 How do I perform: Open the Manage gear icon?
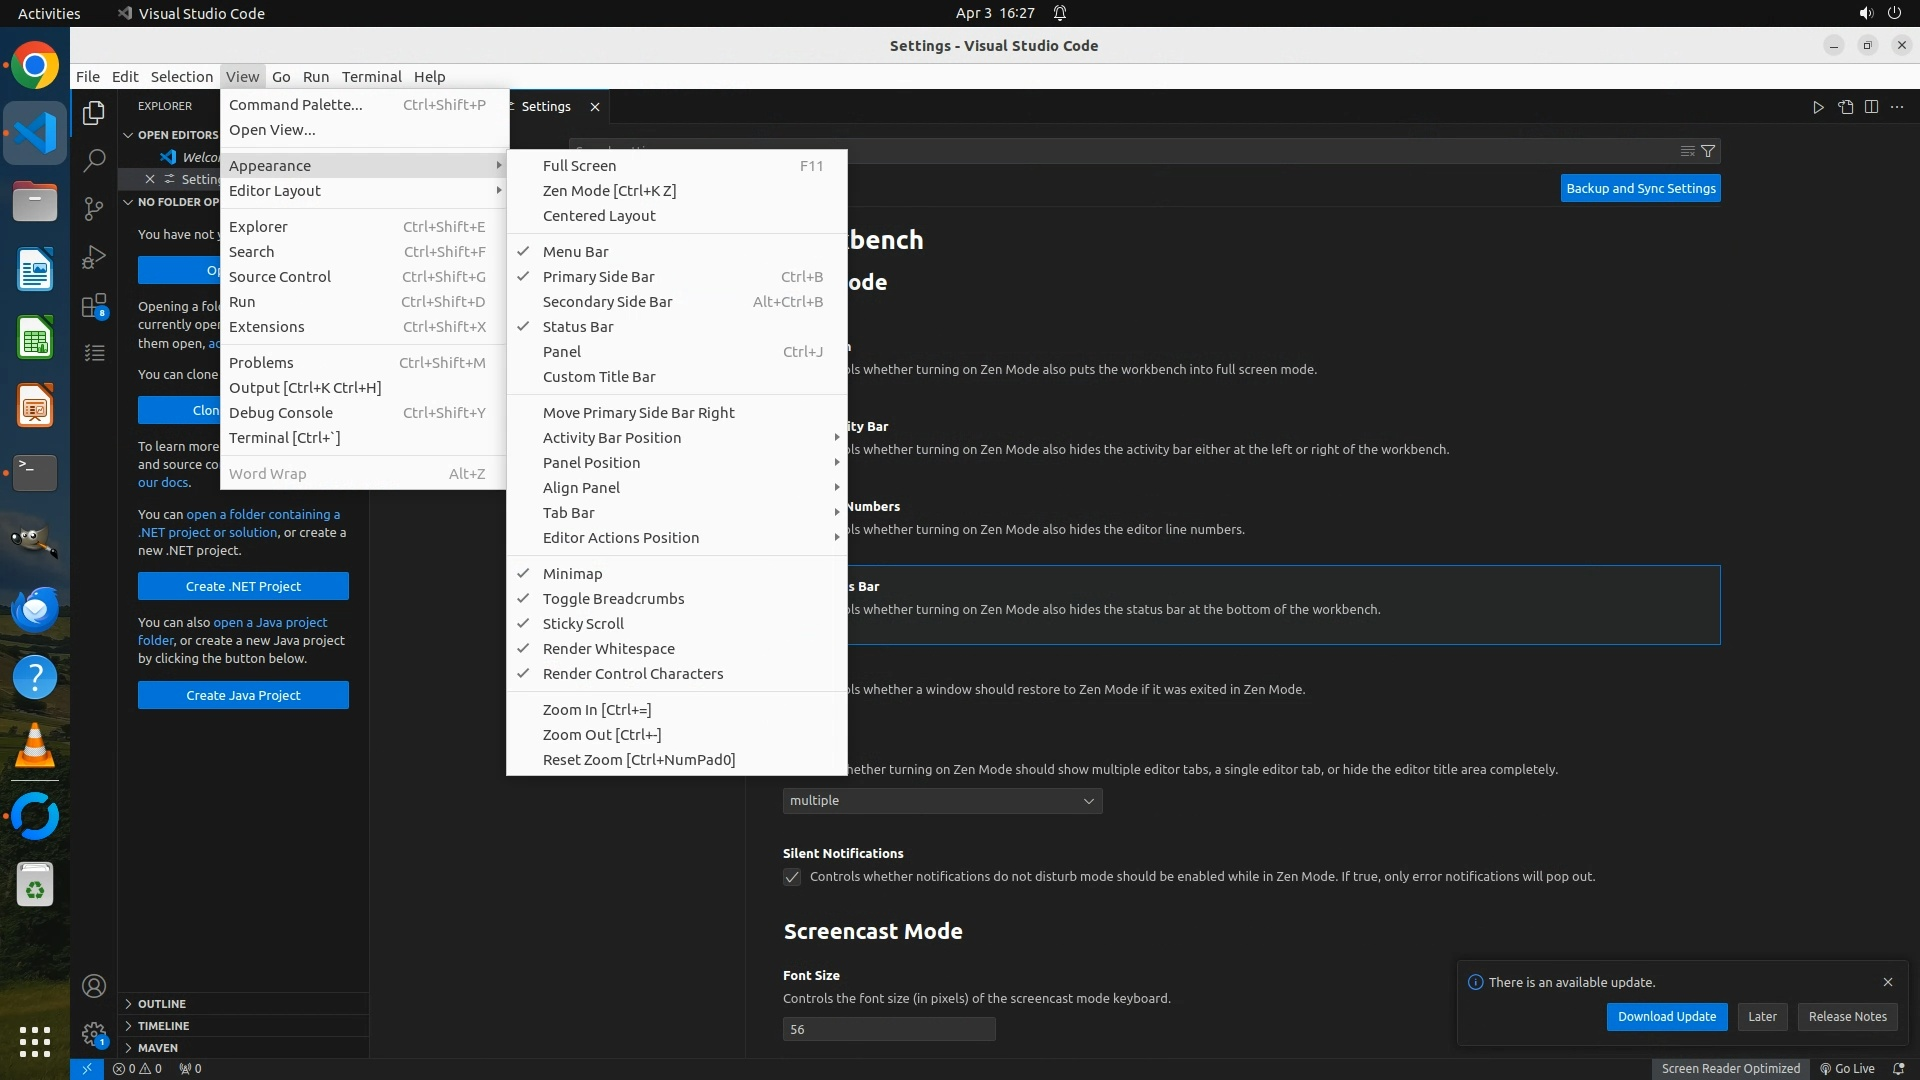click(94, 1034)
